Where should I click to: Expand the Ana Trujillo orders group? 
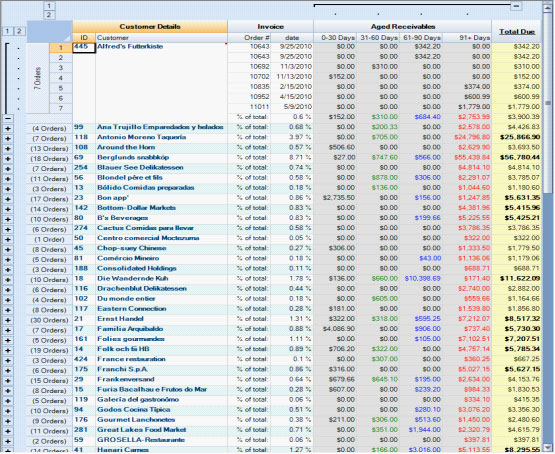point(7,129)
